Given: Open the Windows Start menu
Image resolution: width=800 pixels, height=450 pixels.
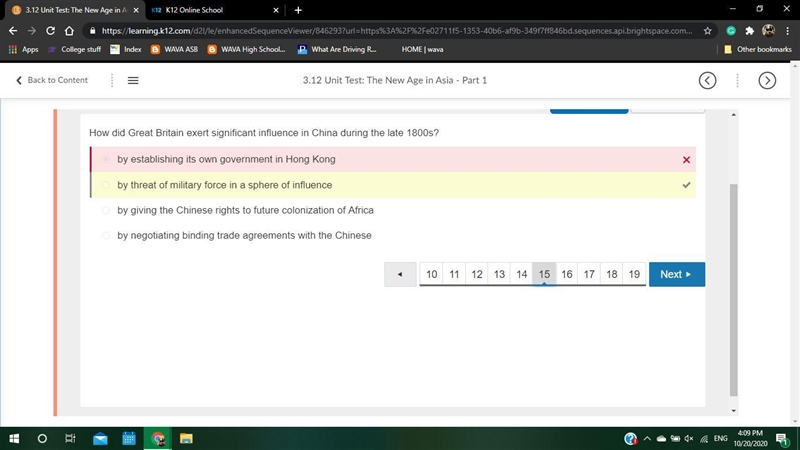Looking at the screenshot, I should pos(14,439).
